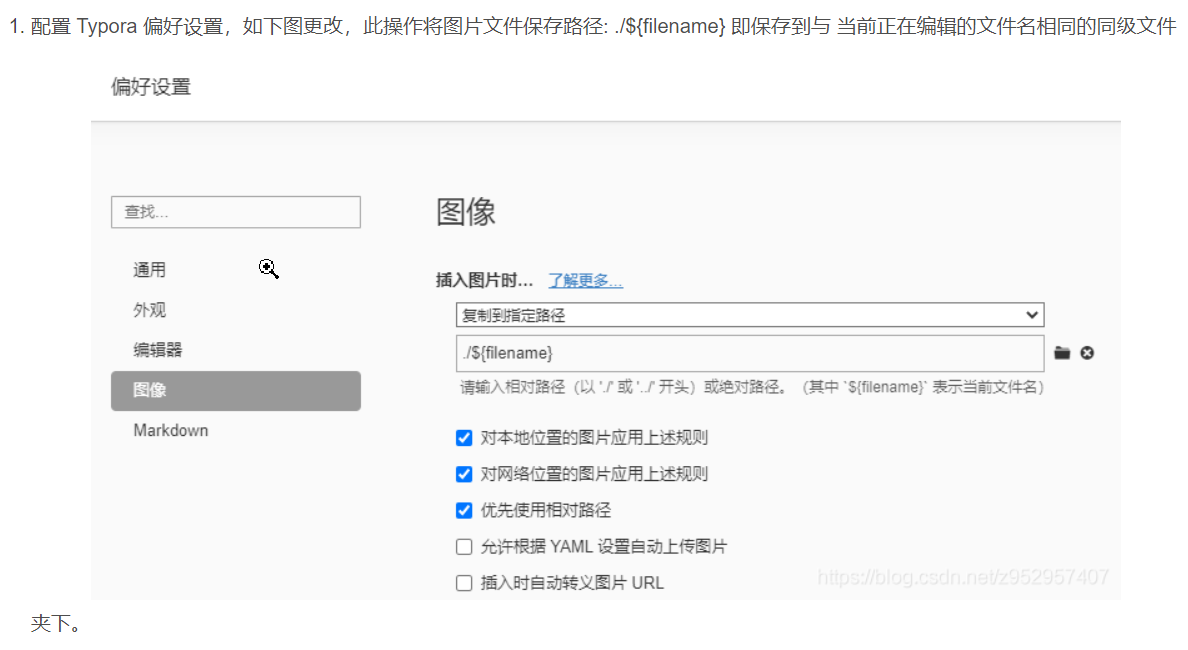1188x650 pixels.
Task: Uncheck apply rules to local images checkbox
Action: click(x=464, y=438)
